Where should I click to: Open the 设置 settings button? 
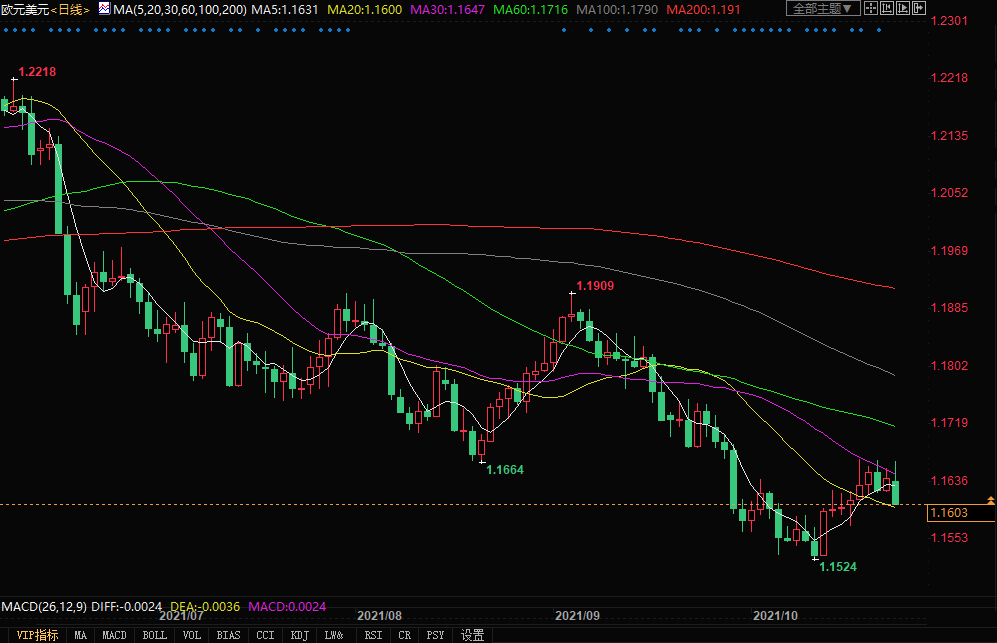473,635
